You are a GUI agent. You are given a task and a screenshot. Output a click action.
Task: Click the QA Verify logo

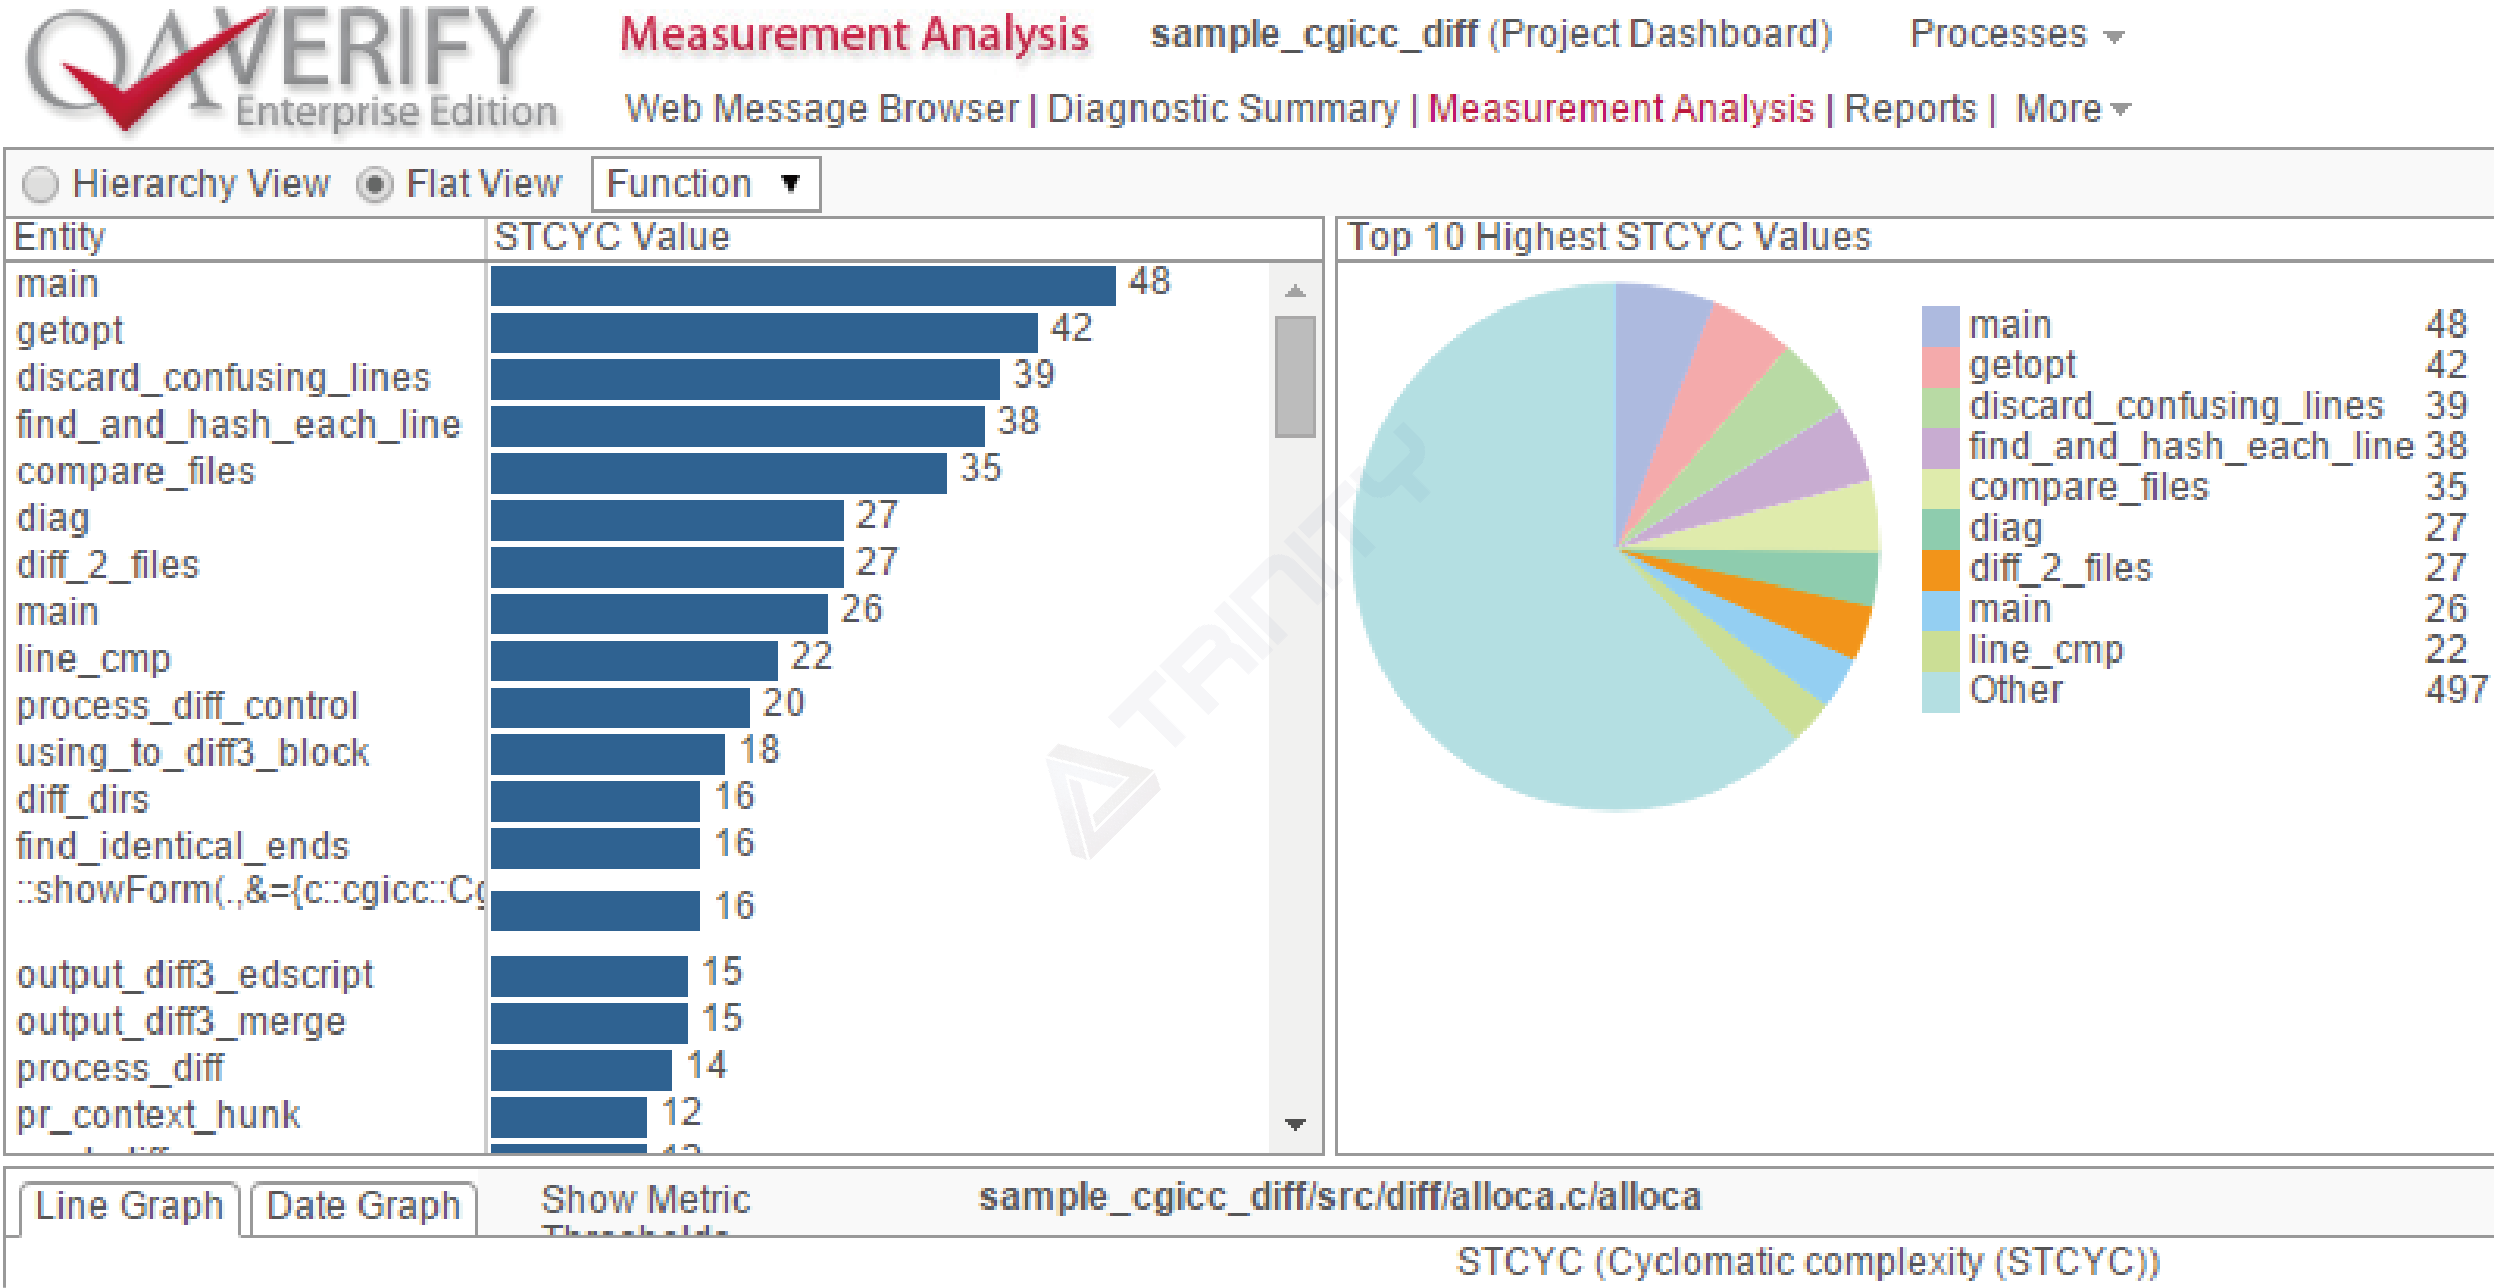290,70
